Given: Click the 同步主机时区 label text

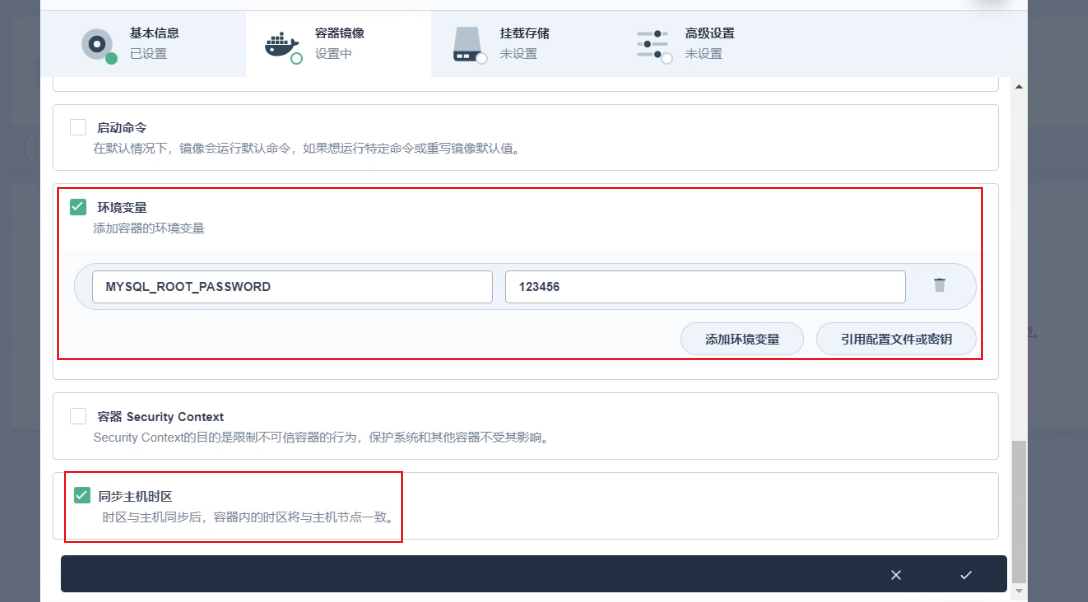Looking at the screenshot, I should (135, 497).
